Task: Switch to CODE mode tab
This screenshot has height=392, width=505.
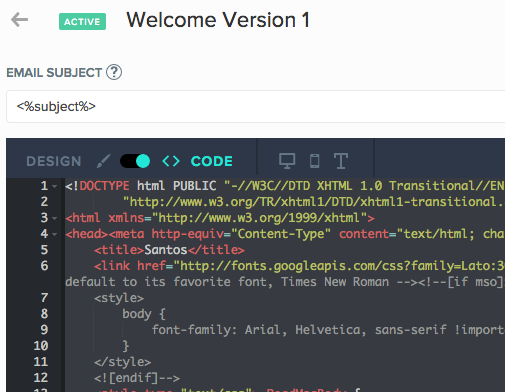Action: (x=212, y=161)
